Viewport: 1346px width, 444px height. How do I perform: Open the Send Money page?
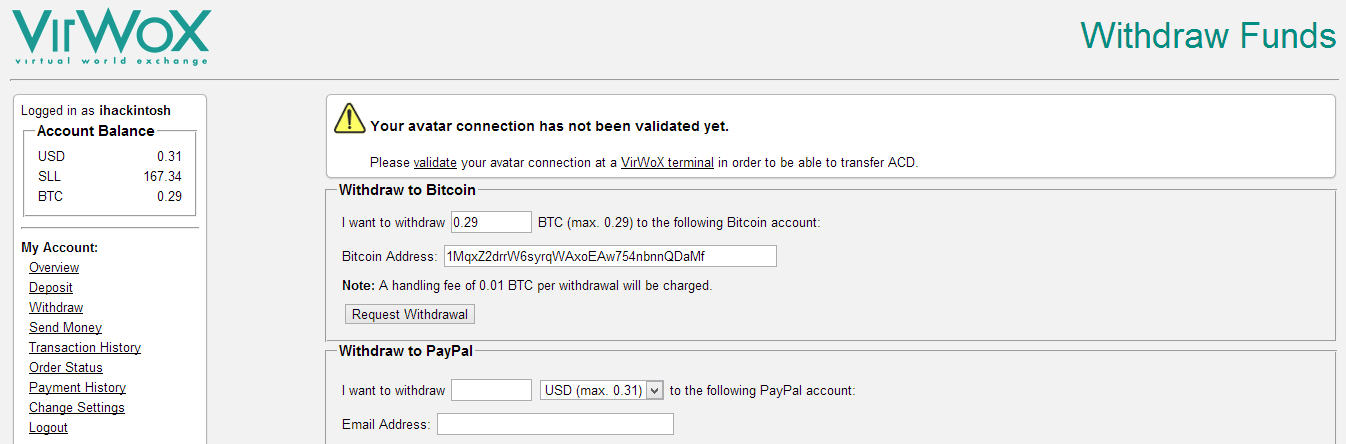pos(65,328)
